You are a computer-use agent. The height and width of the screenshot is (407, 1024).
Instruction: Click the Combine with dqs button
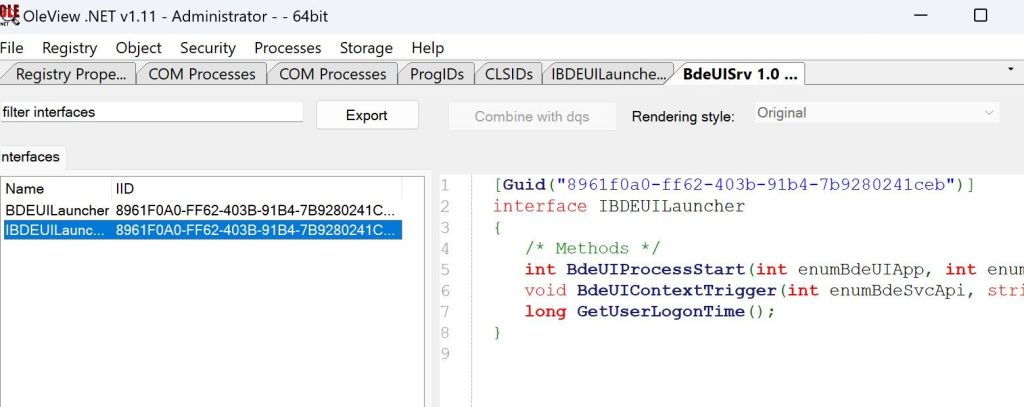(x=531, y=116)
